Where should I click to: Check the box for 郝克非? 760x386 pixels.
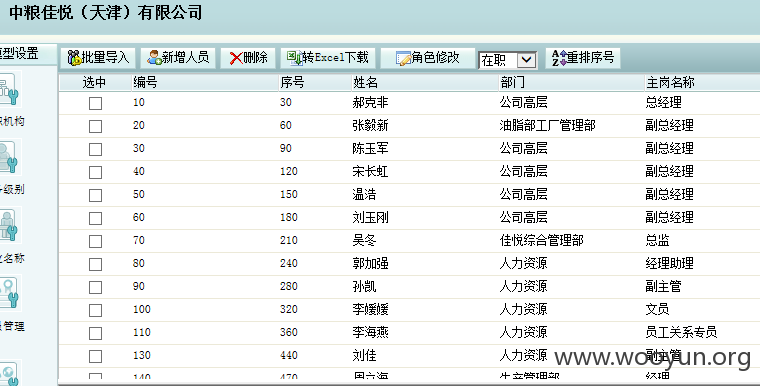(95, 103)
